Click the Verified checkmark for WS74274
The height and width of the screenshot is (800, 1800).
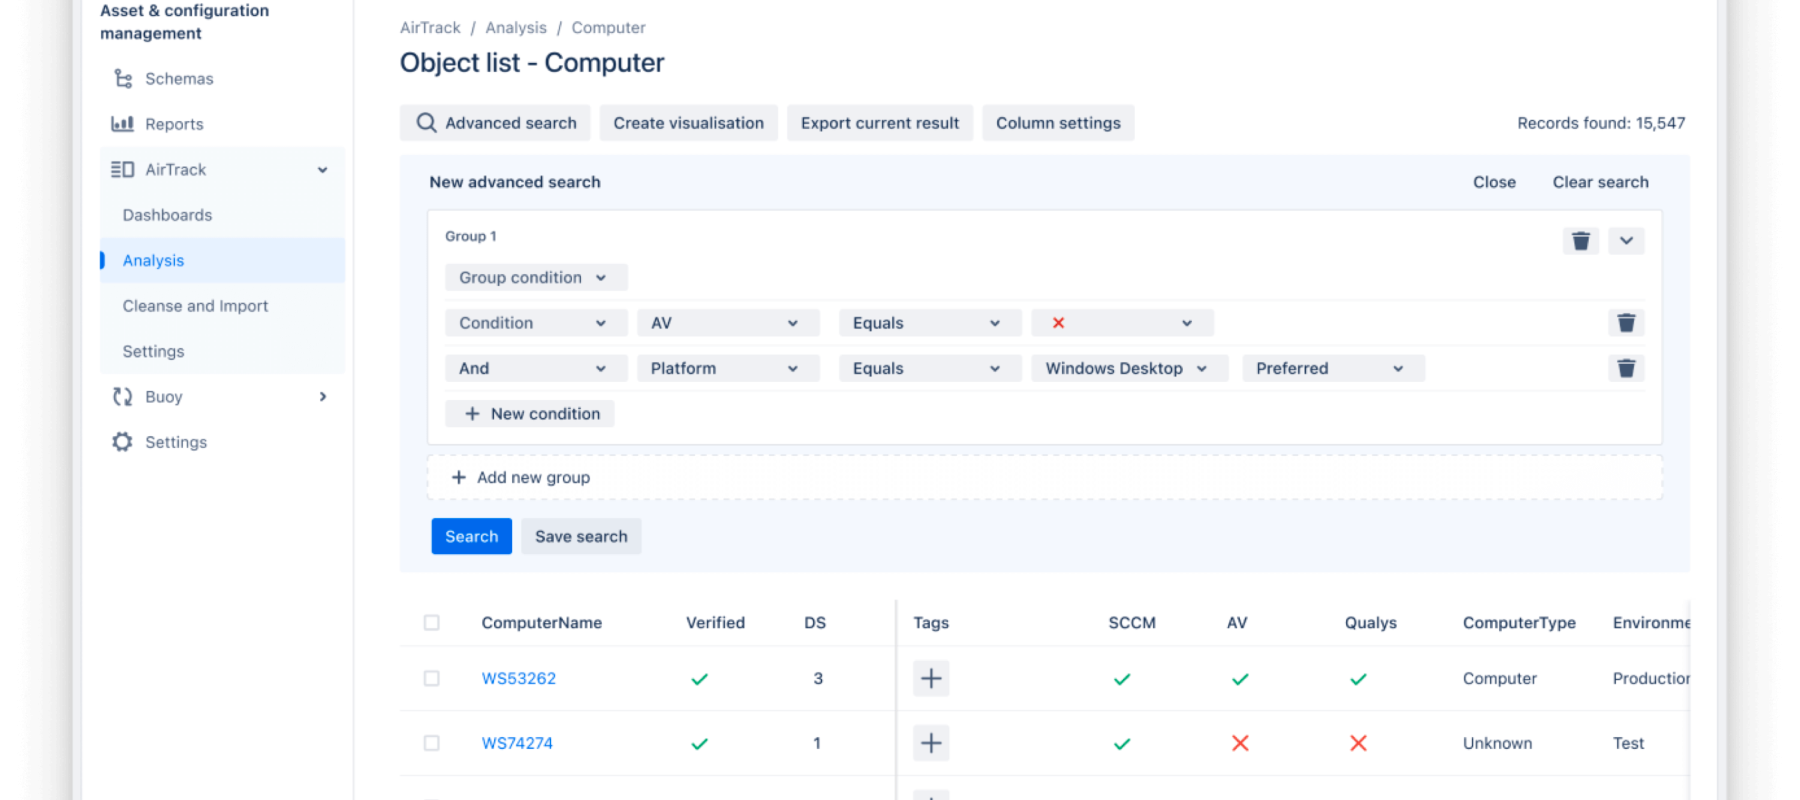(x=699, y=744)
